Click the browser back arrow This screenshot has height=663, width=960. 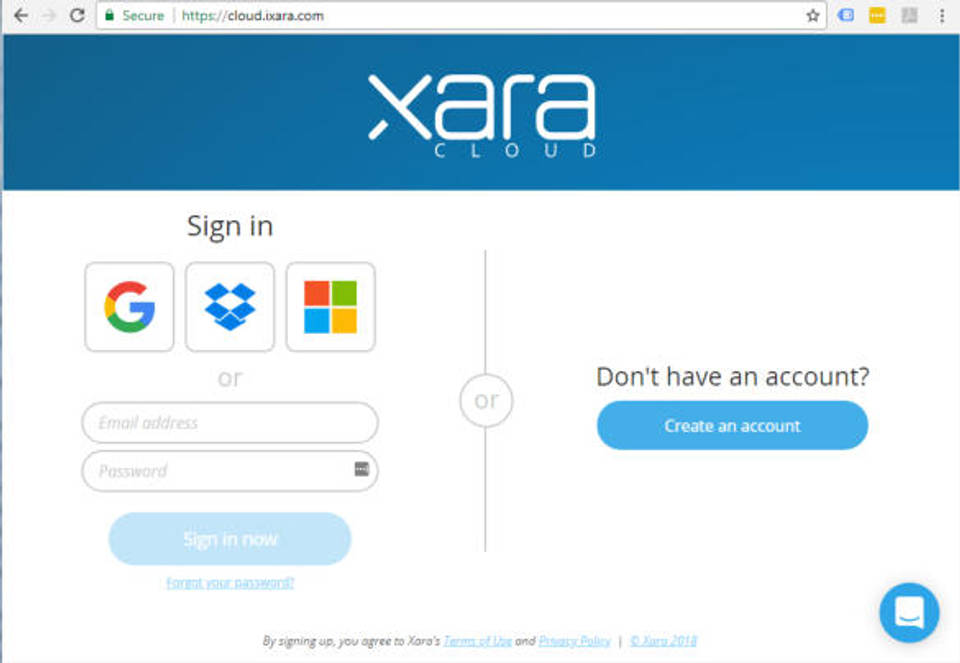21,15
